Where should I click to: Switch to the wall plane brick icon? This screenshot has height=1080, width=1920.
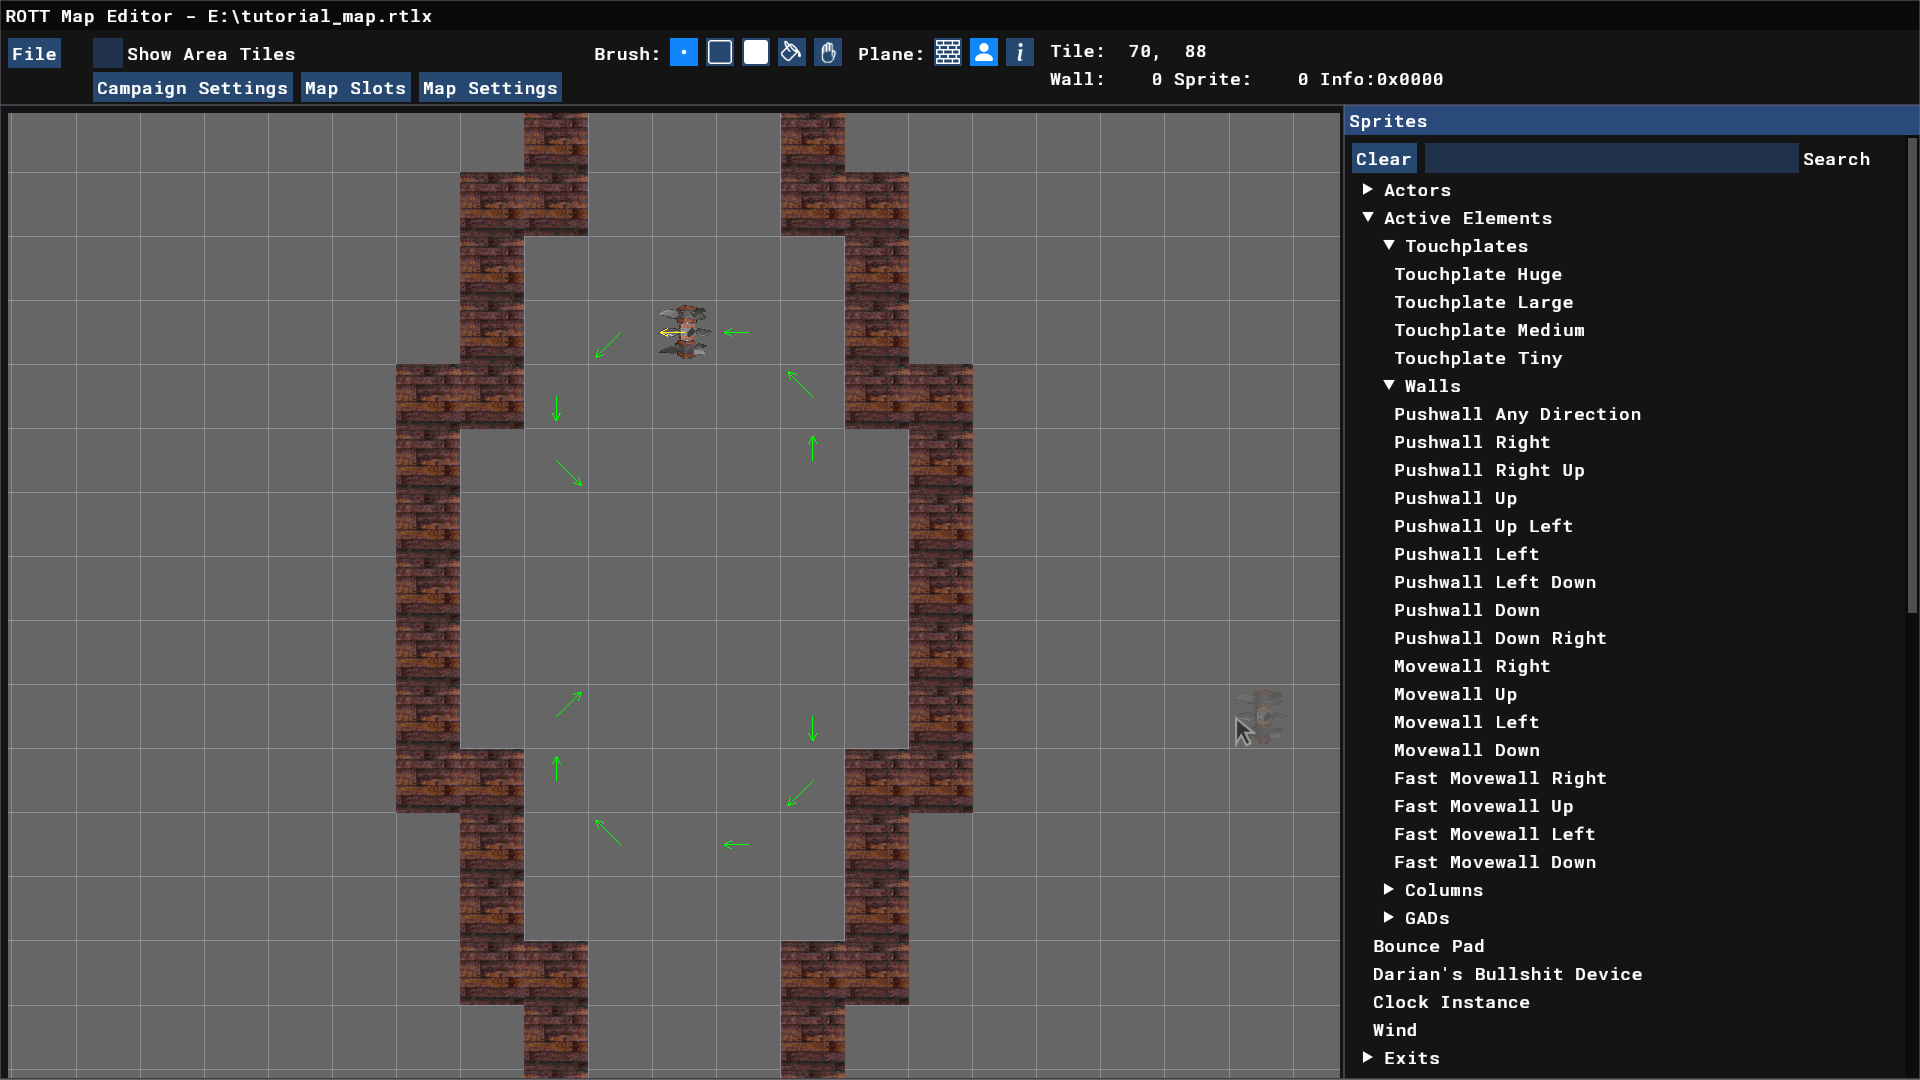click(x=948, y=53)
